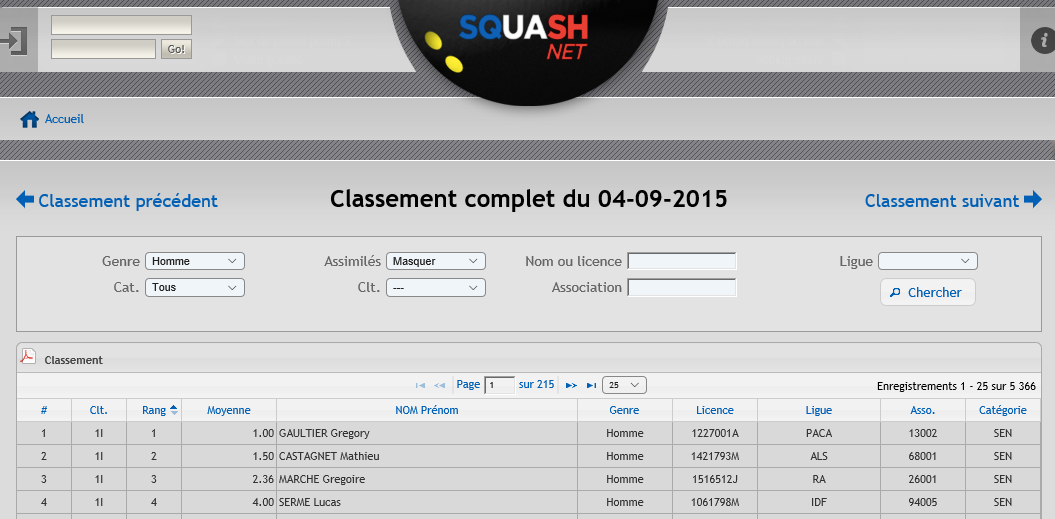Select GAULTIER Gregory row name
The height and width of the screenshot is (519, 1055).
pyautogui.click(x=324, y=433)
